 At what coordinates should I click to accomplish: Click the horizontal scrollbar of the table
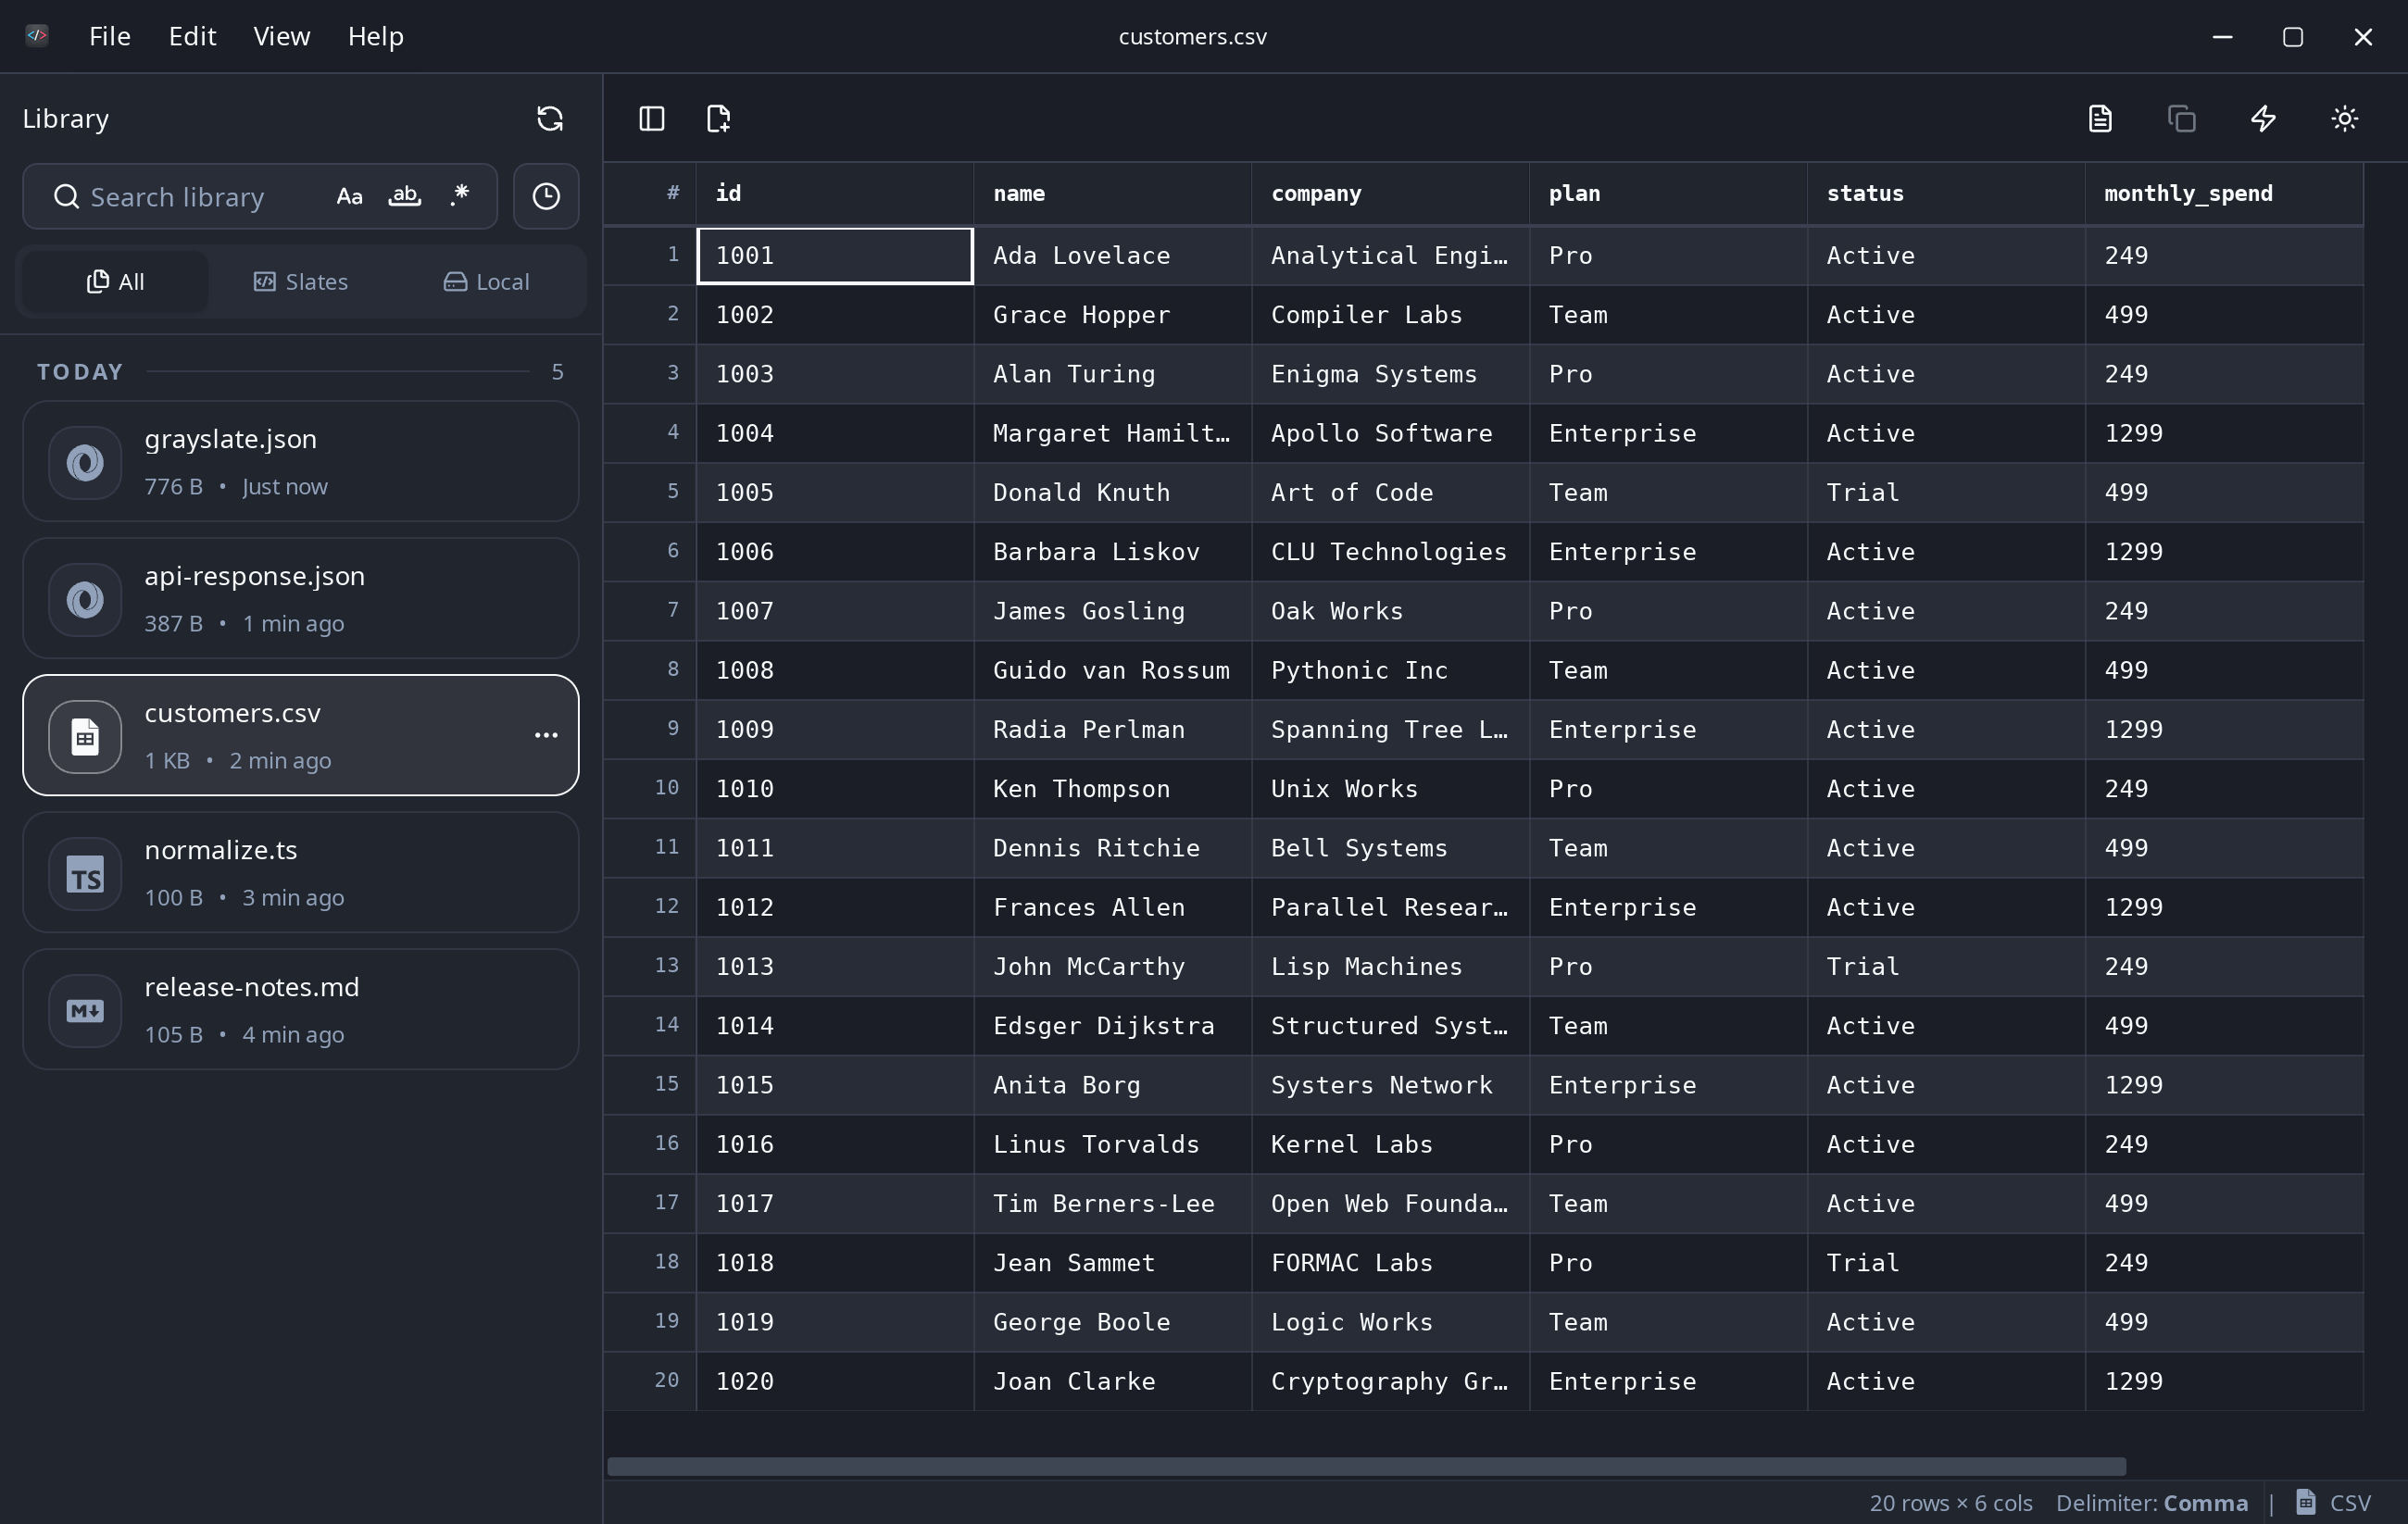click(1366, 1466)
